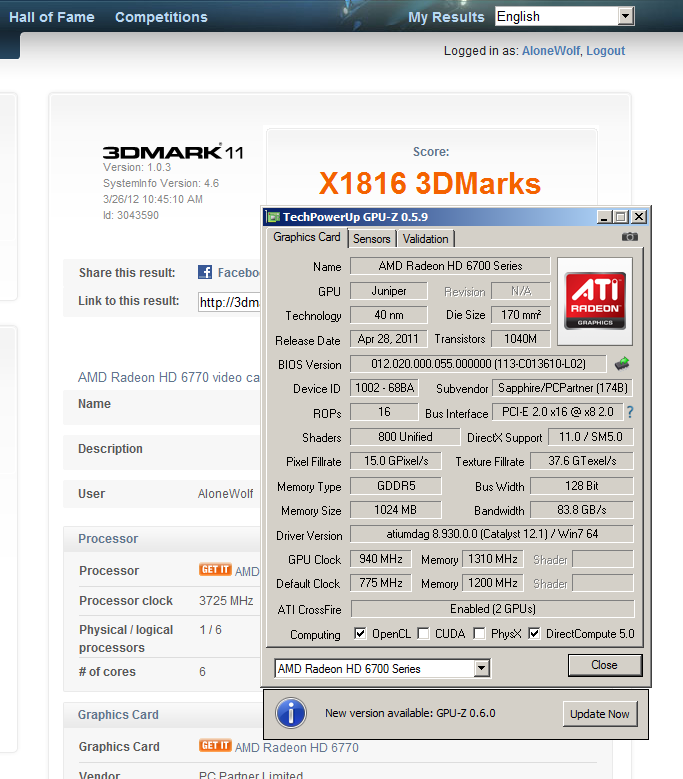Click the AMD Radeon HD 6770 graphics card link

297,748
